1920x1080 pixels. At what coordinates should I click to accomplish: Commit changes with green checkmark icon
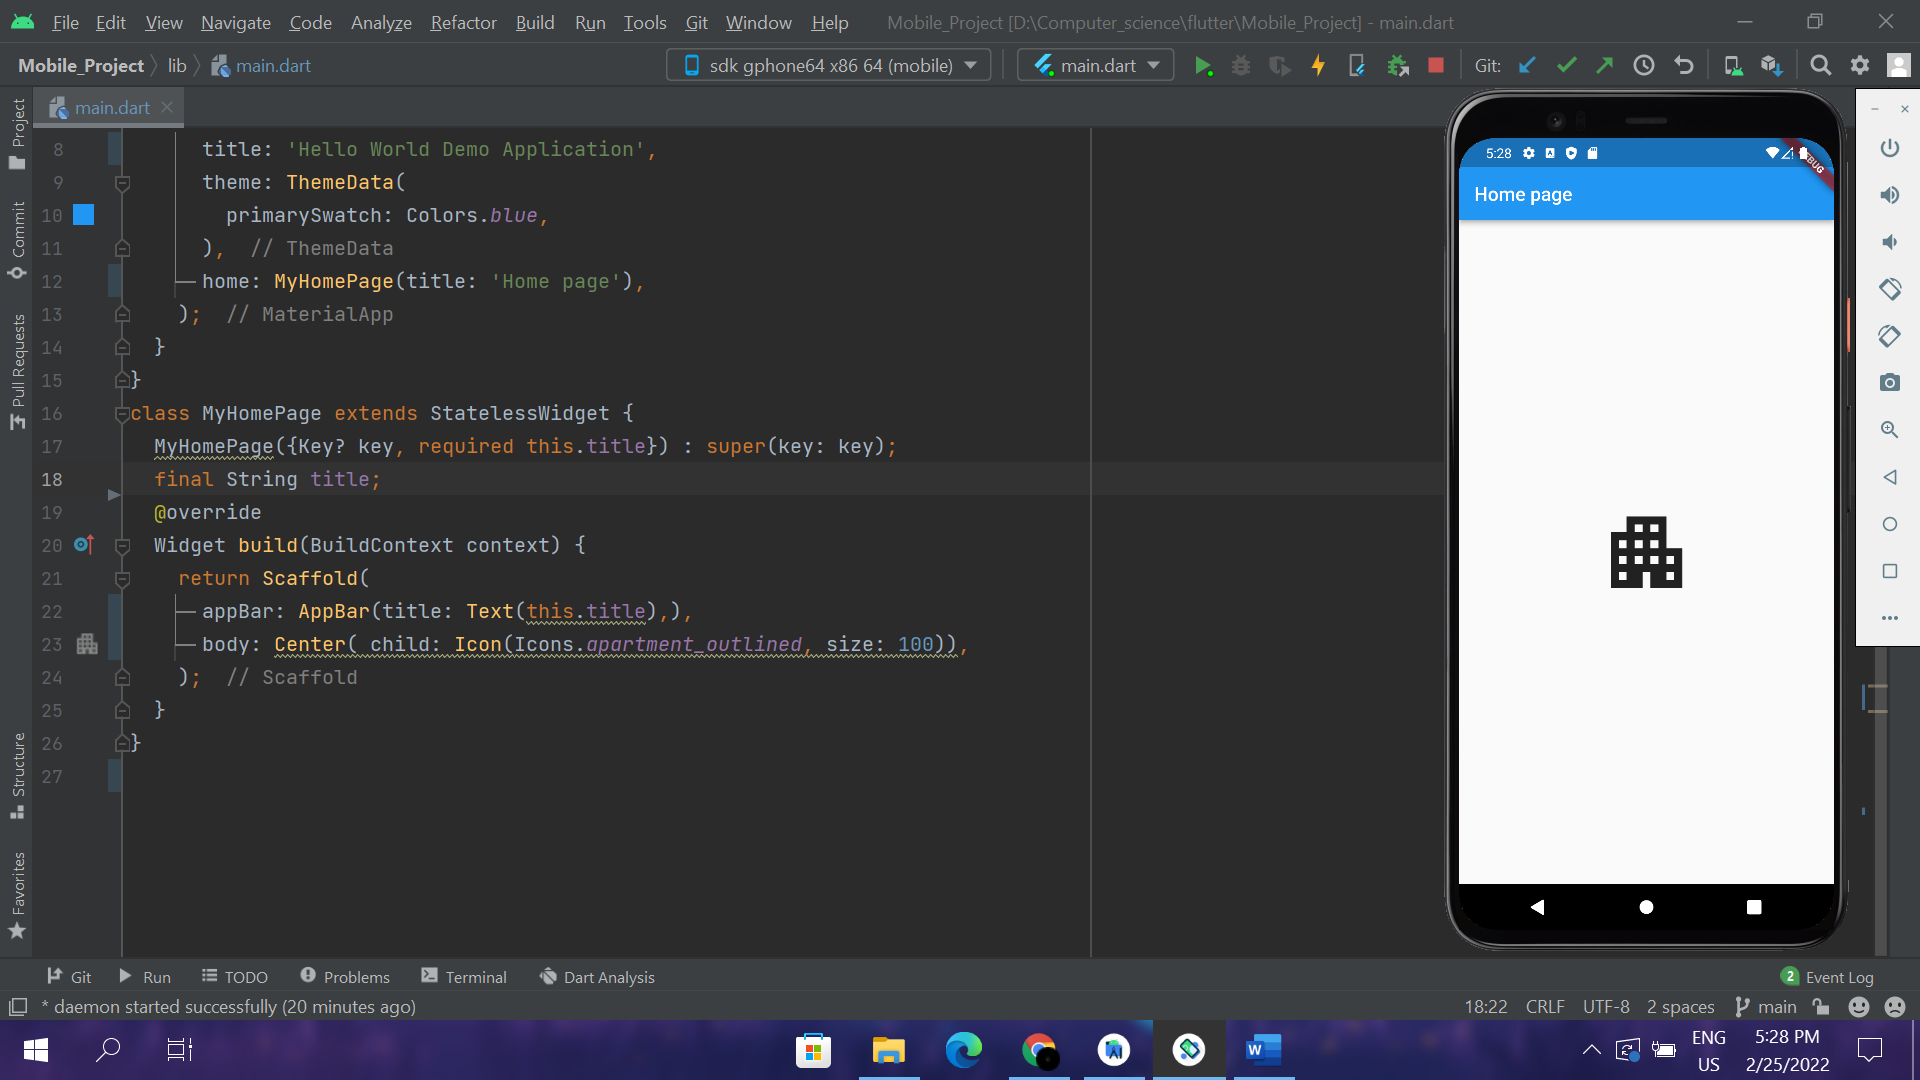[x=1566, y=66]
